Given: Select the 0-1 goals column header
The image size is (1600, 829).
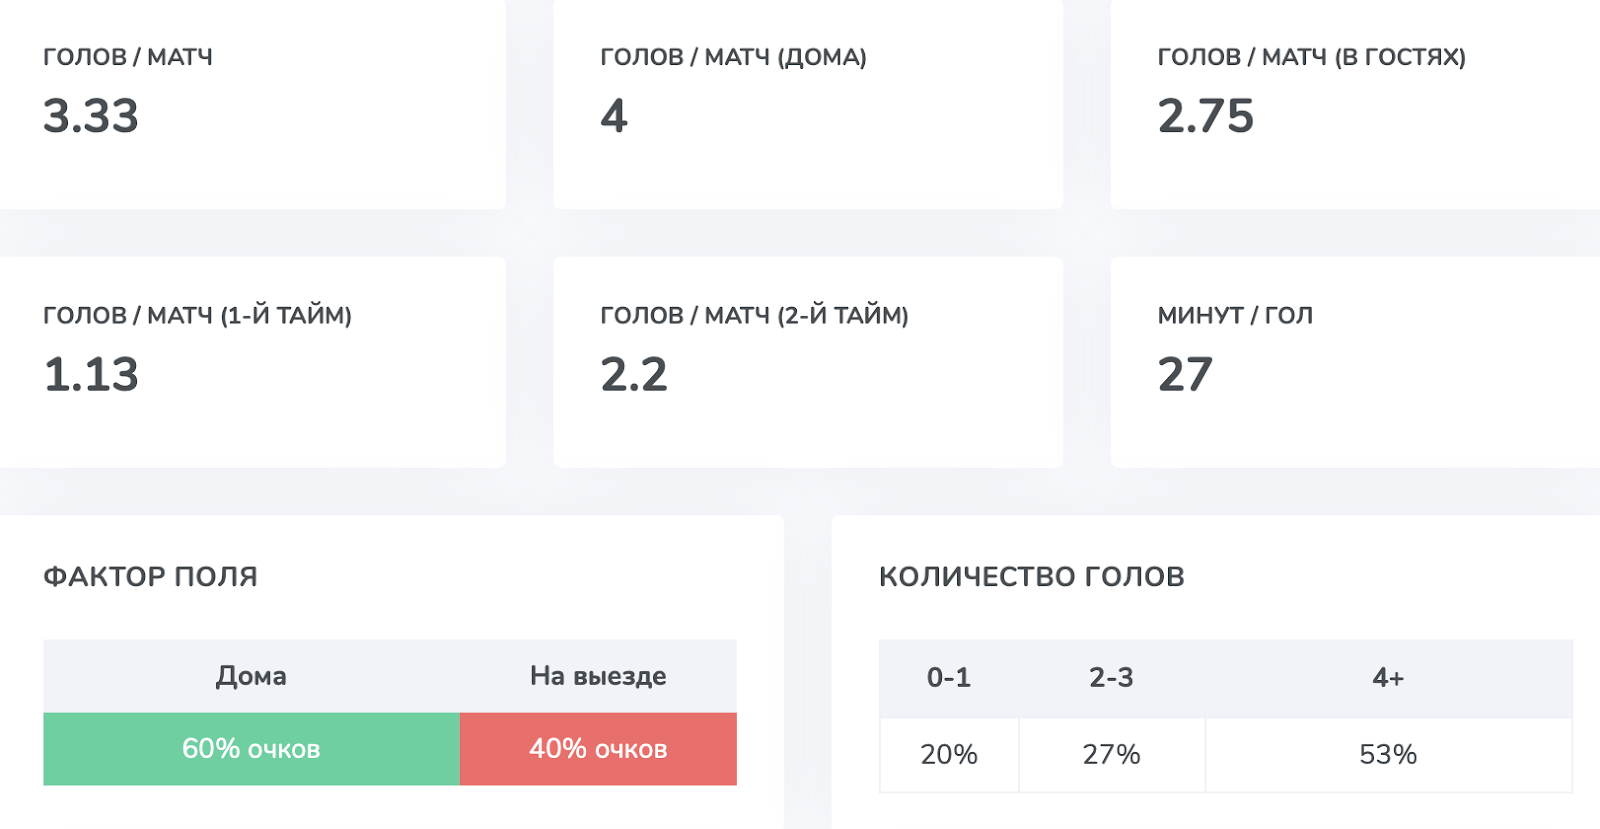Looking at the screenshot, I should (x=949, y=678).
